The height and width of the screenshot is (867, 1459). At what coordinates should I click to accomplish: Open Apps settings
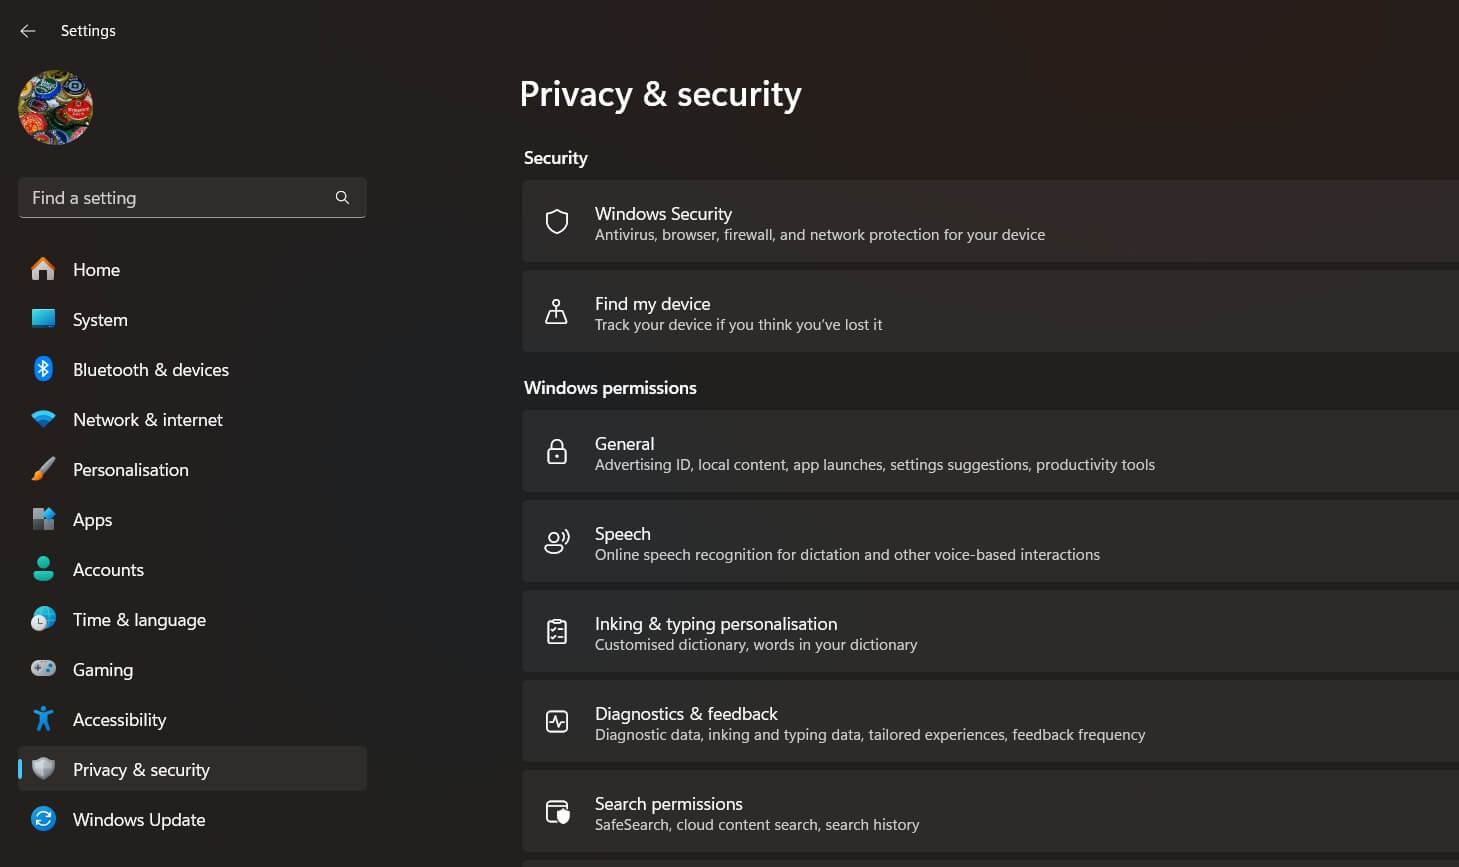coord(92,519)
